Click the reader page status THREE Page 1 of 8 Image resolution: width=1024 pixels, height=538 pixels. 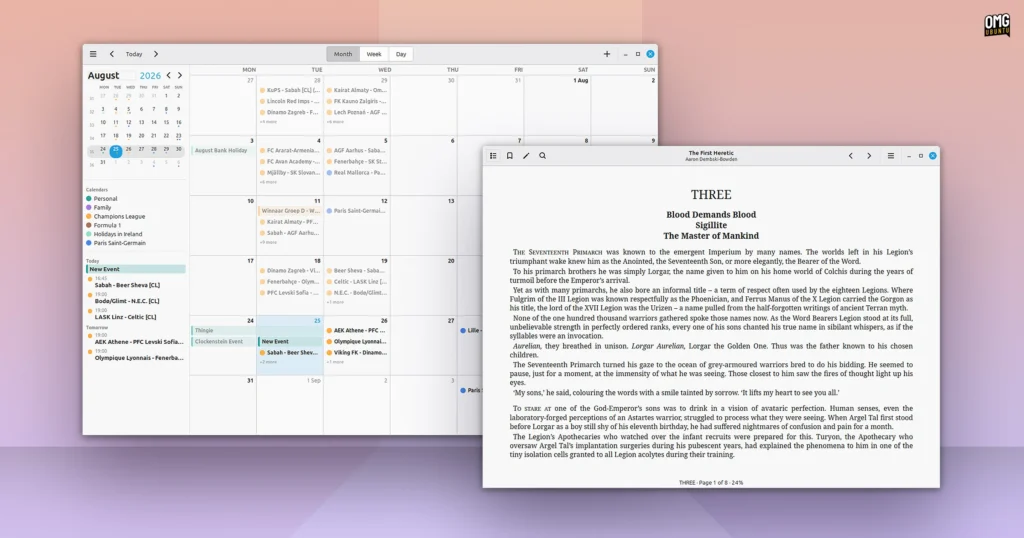[x=711, y=483]
